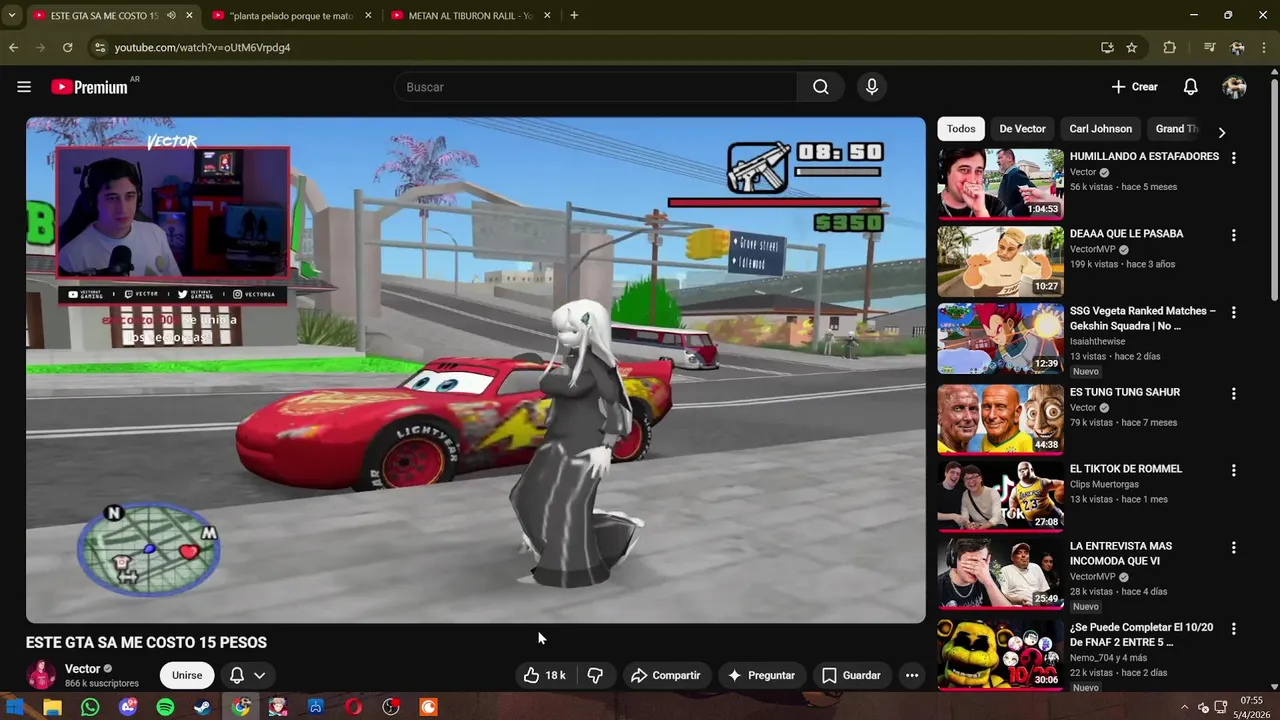Screen dimensions: 1280x720
Task: Dislike the video with thumbs down
Action: (x=595, y=675)
